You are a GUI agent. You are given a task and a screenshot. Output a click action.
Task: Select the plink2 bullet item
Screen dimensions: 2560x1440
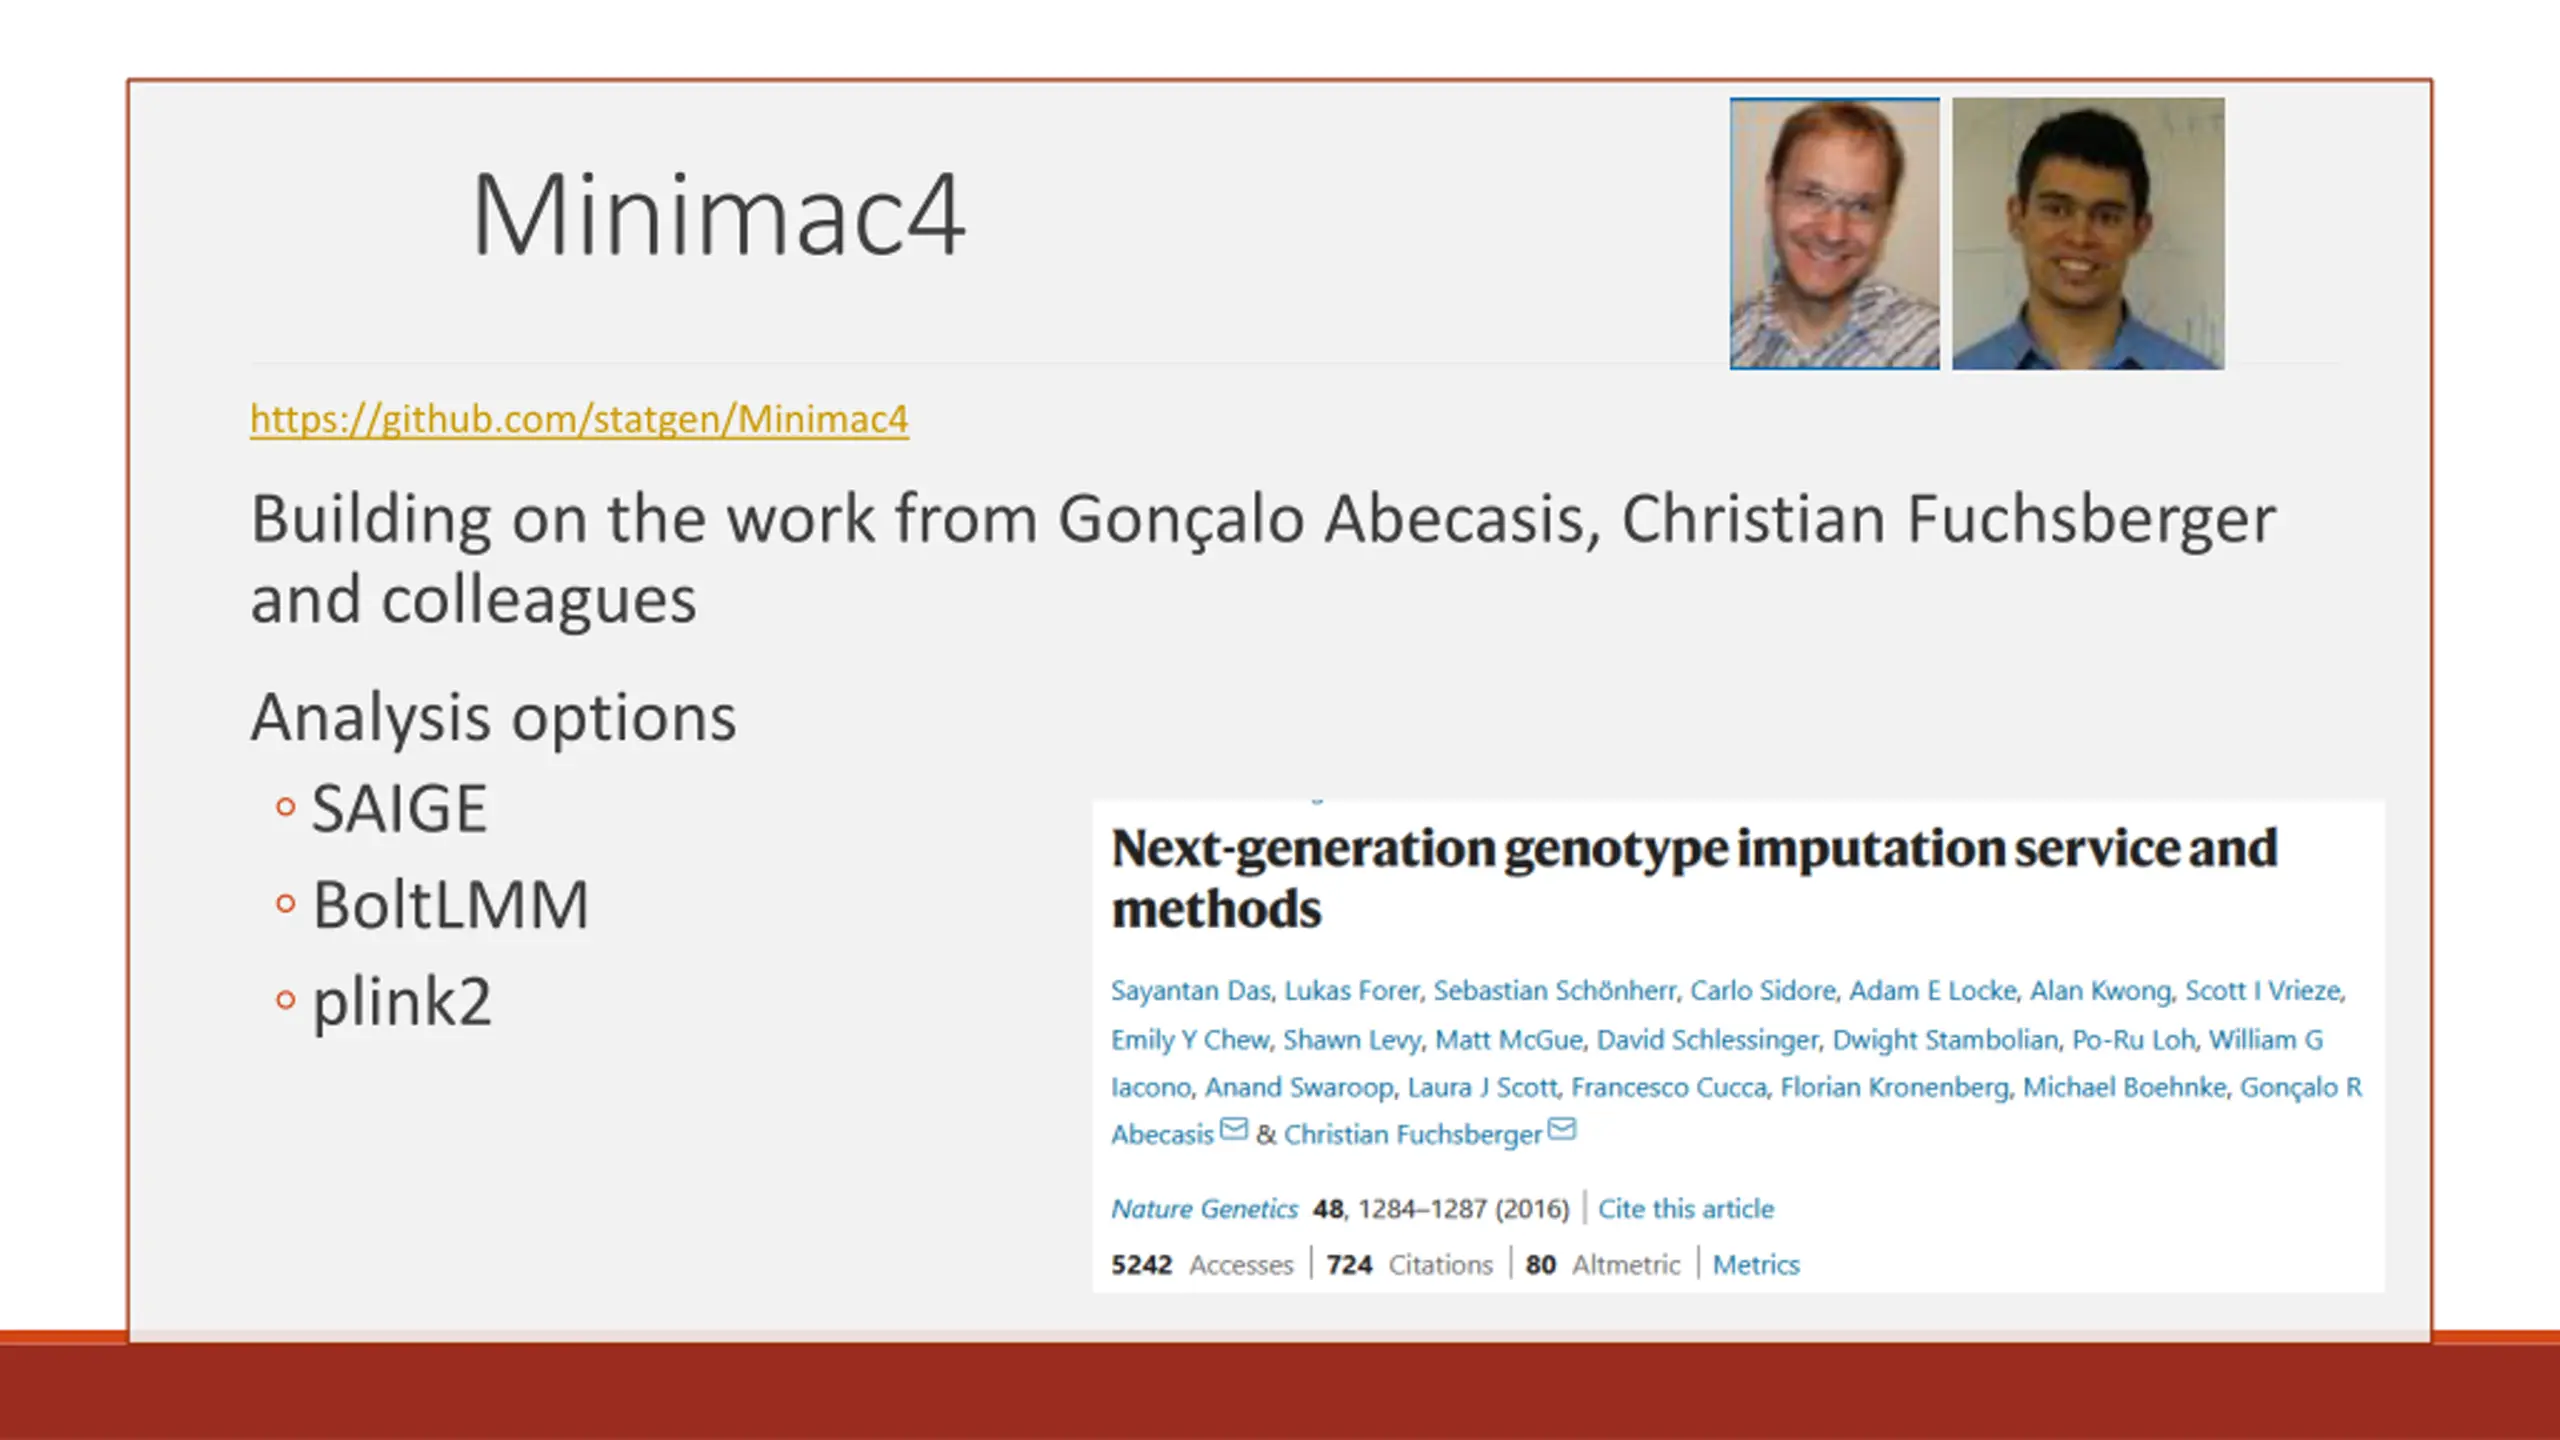(402, 1002)
